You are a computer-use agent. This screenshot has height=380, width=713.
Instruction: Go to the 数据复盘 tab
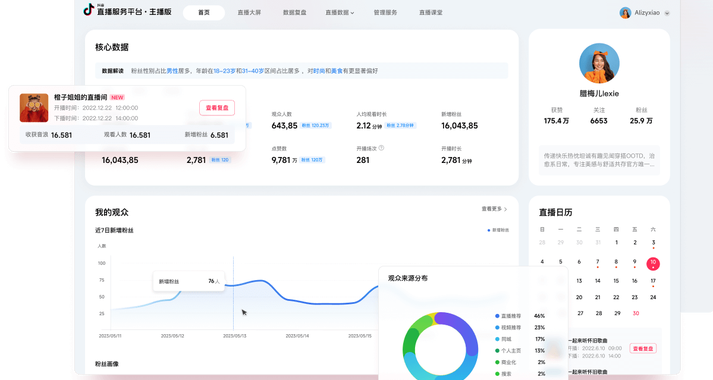coord(295,13)
